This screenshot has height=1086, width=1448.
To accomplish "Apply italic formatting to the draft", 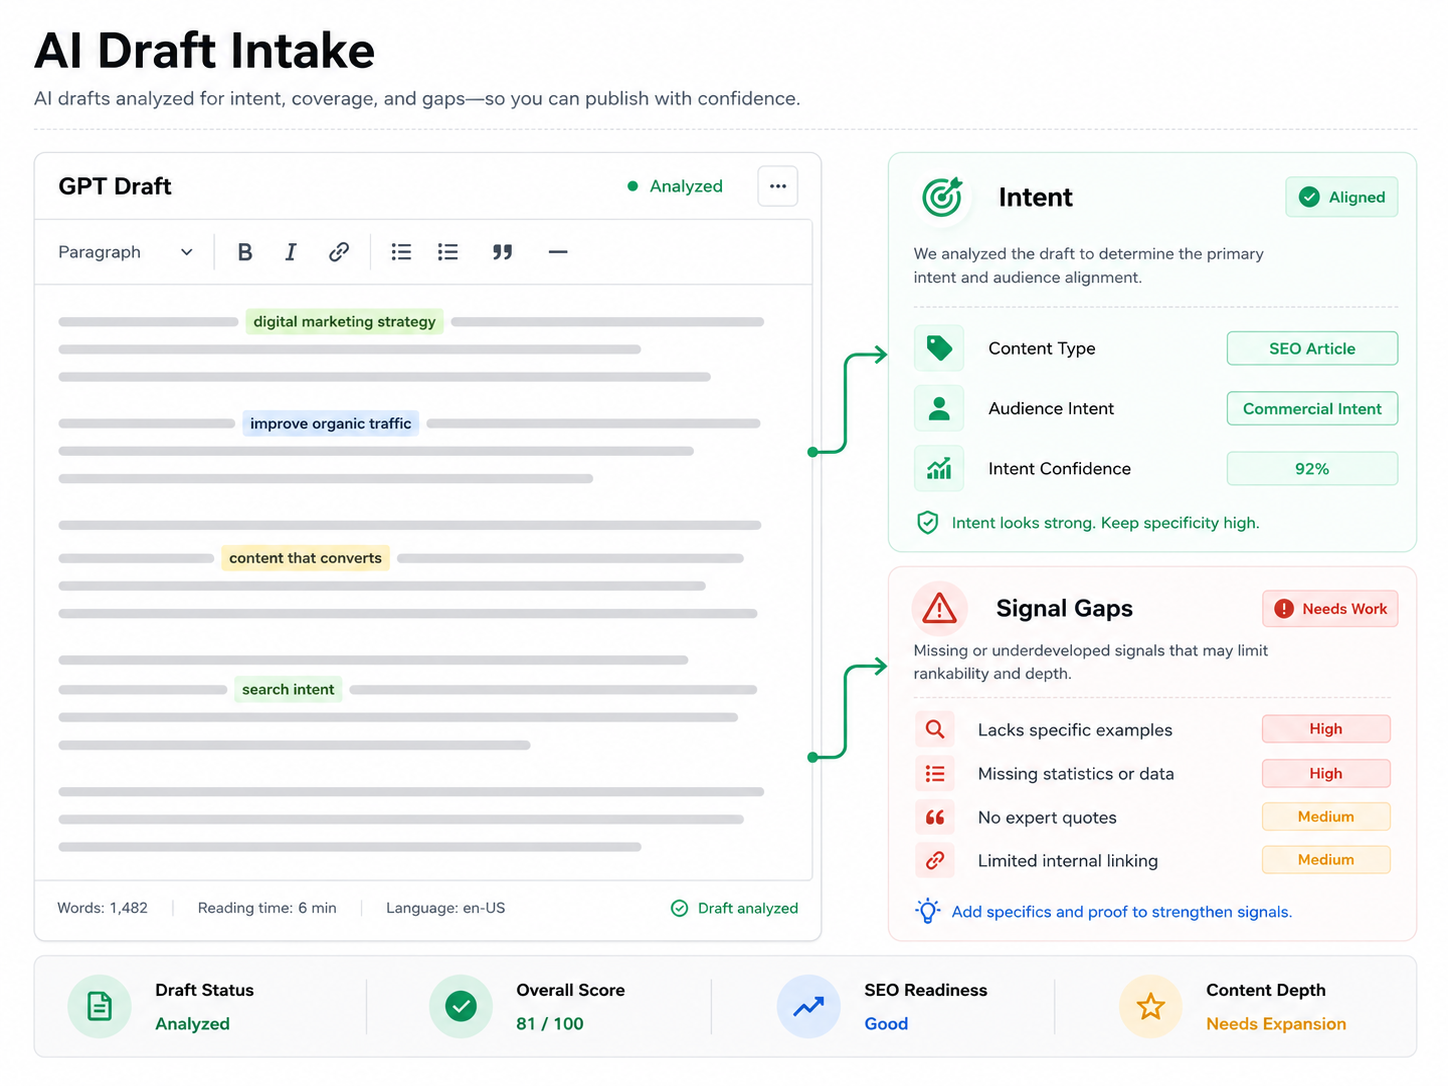I will point(291,252).
